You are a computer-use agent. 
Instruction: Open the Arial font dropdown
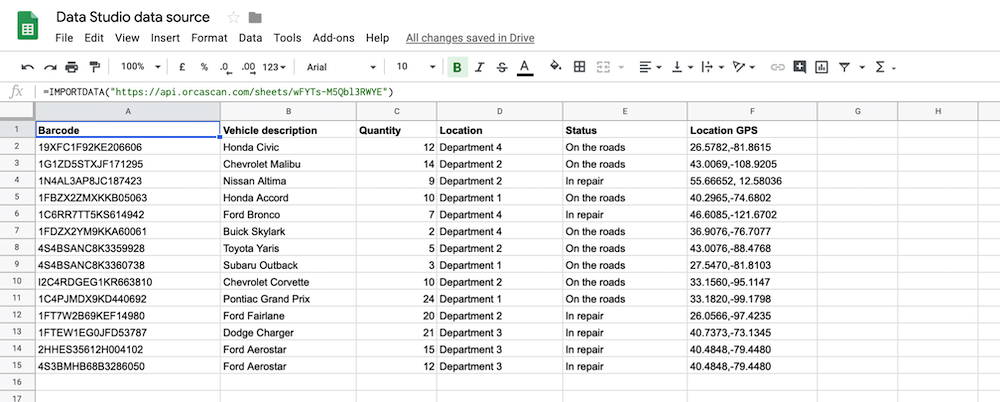coord(341,67)
